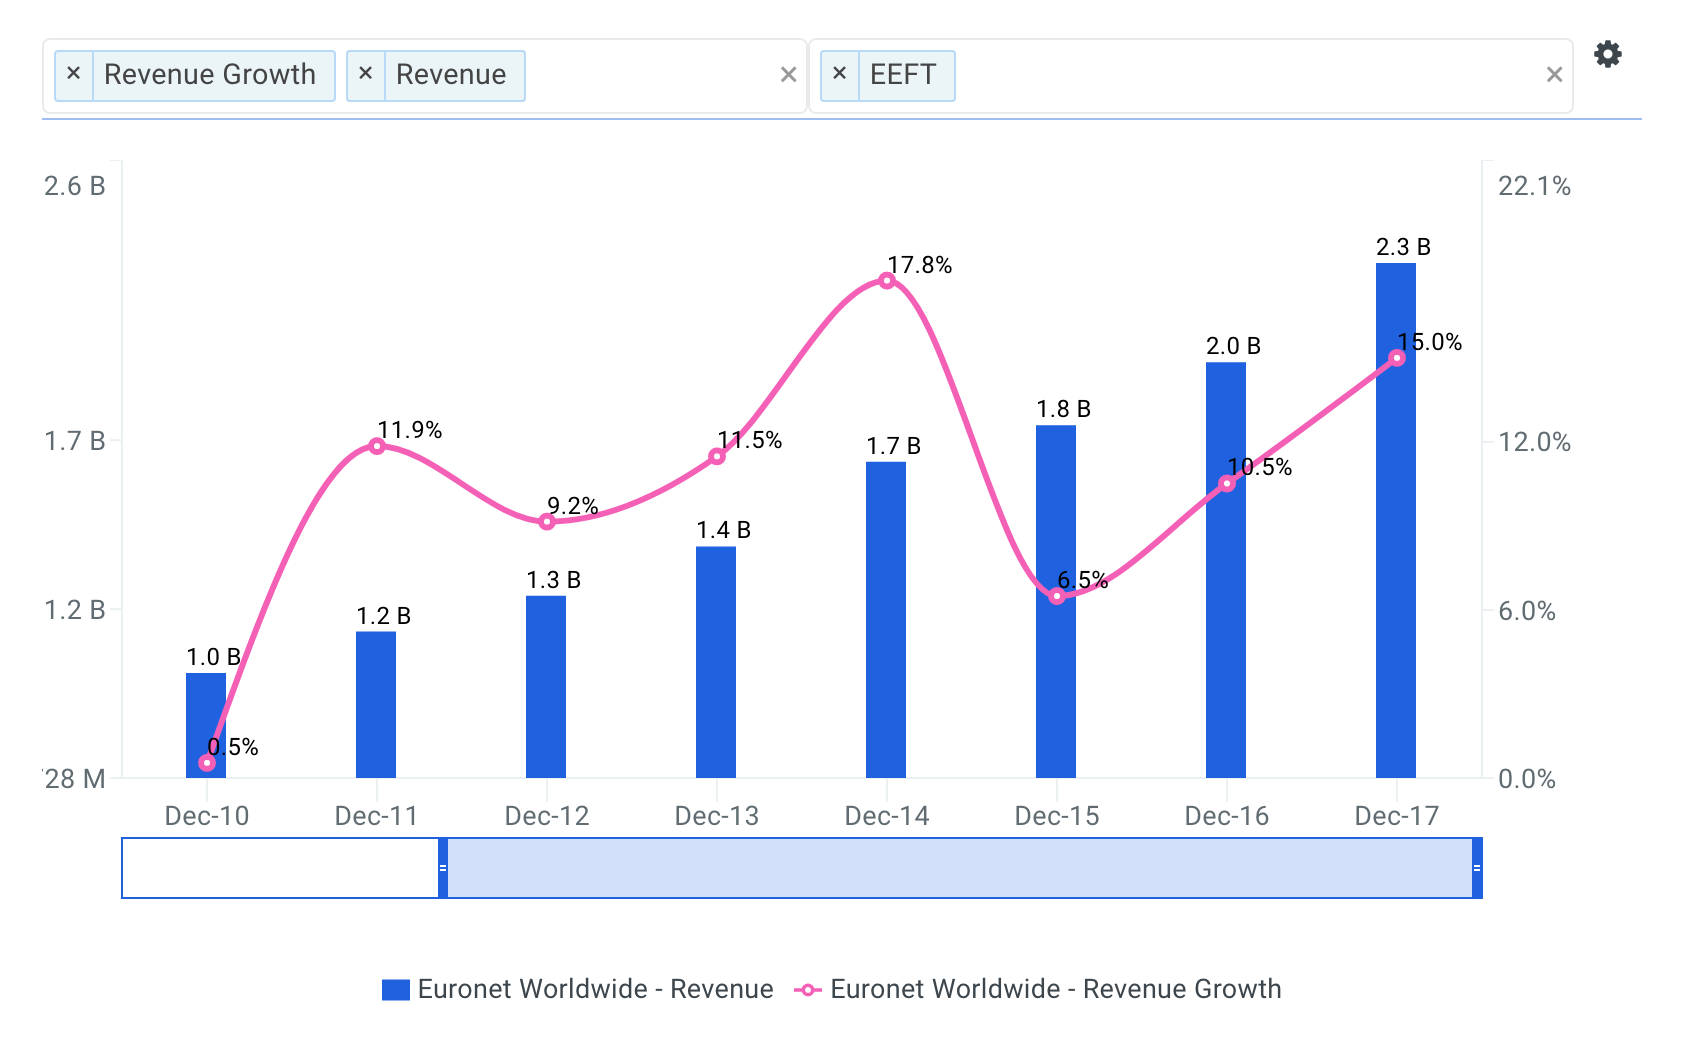Image resolution: width=1686 pixels, height=1048 pixels.
Task: Click the 6.5% growth data point
Action: coord(1057,596)
